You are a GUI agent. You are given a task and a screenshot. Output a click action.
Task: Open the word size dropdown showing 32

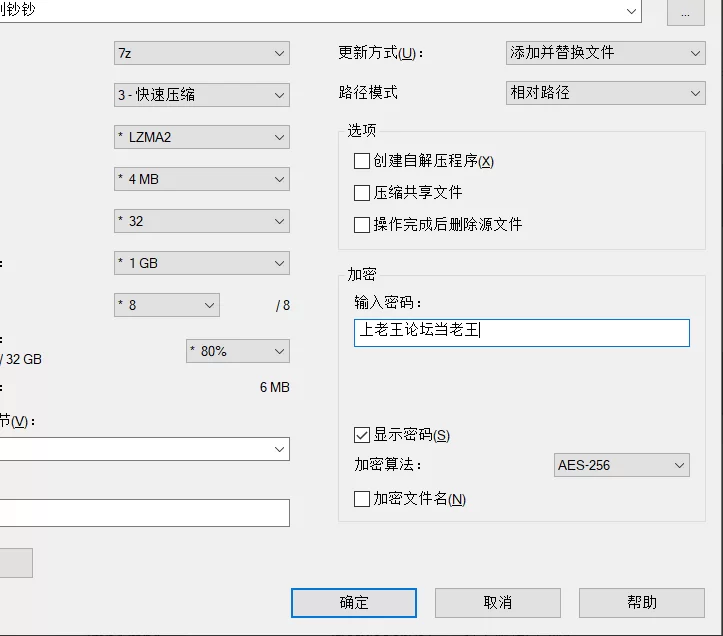point(201,221)
